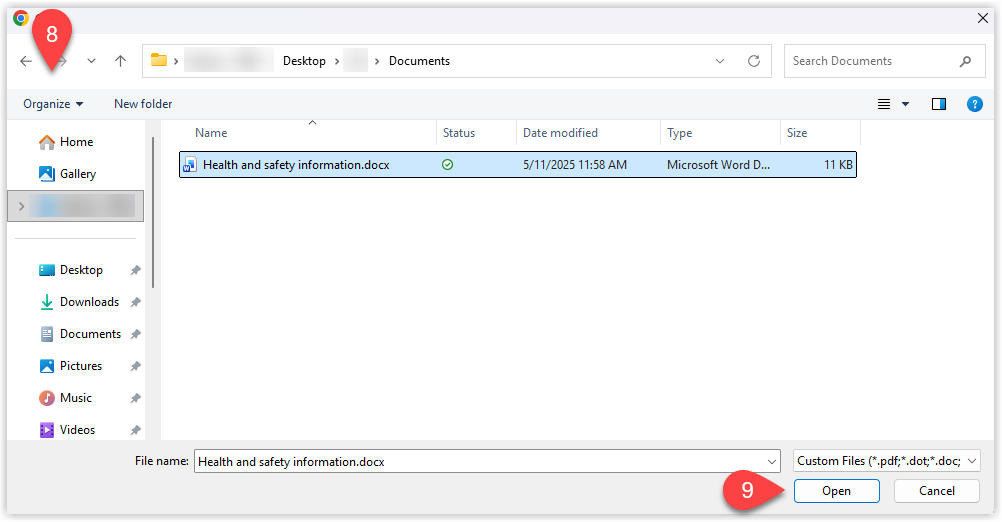Viewport: 1002px width, 522px height.
Task: Click the pin icon beside Music
Action: point(135,398)
